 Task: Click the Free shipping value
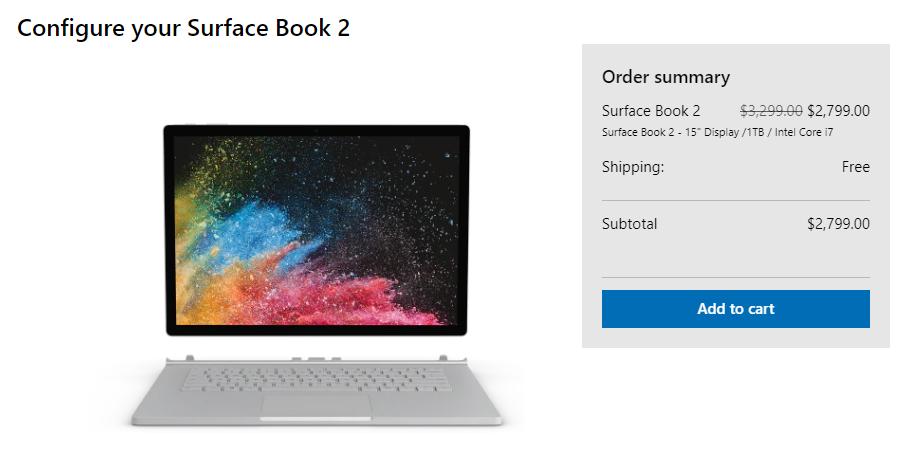click(x=855, y=167)
